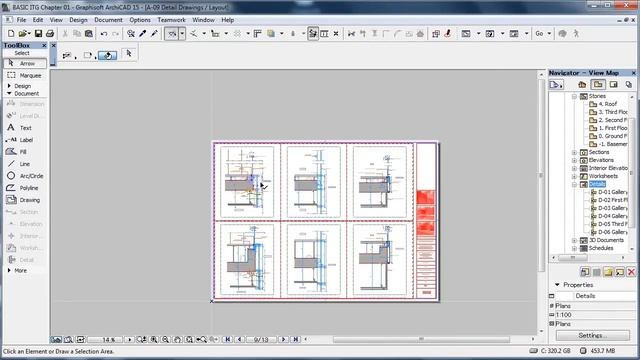The image size is (640, 360).
Task: Select the 4. Roof story view
Action: pyautogui.click(x=608, y=104)
